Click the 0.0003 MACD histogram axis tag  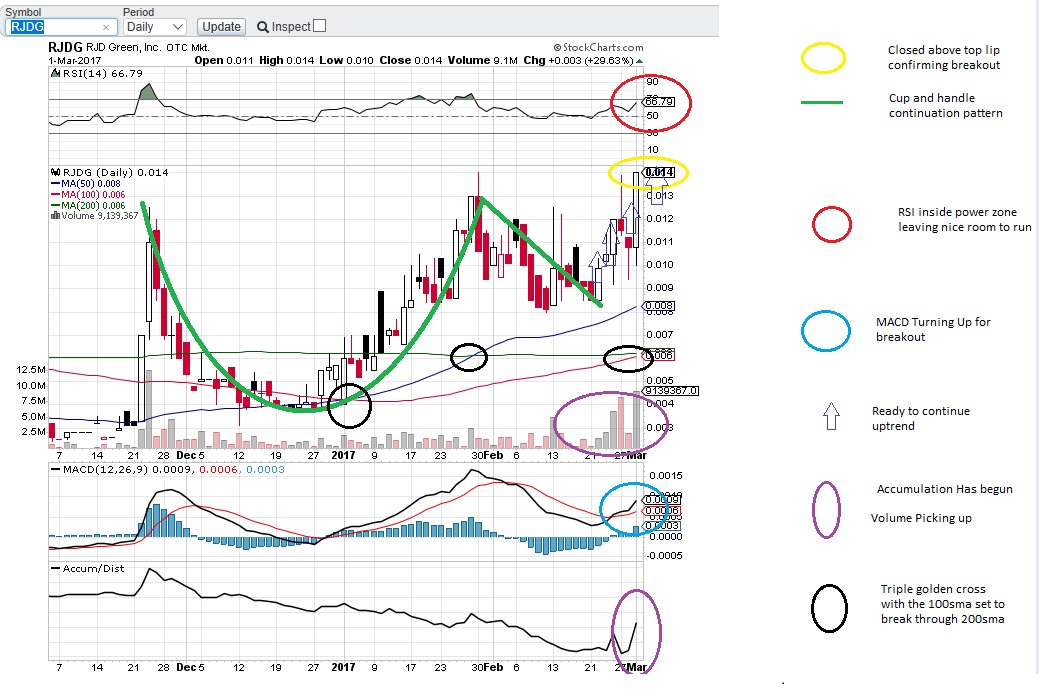point(662,525)
